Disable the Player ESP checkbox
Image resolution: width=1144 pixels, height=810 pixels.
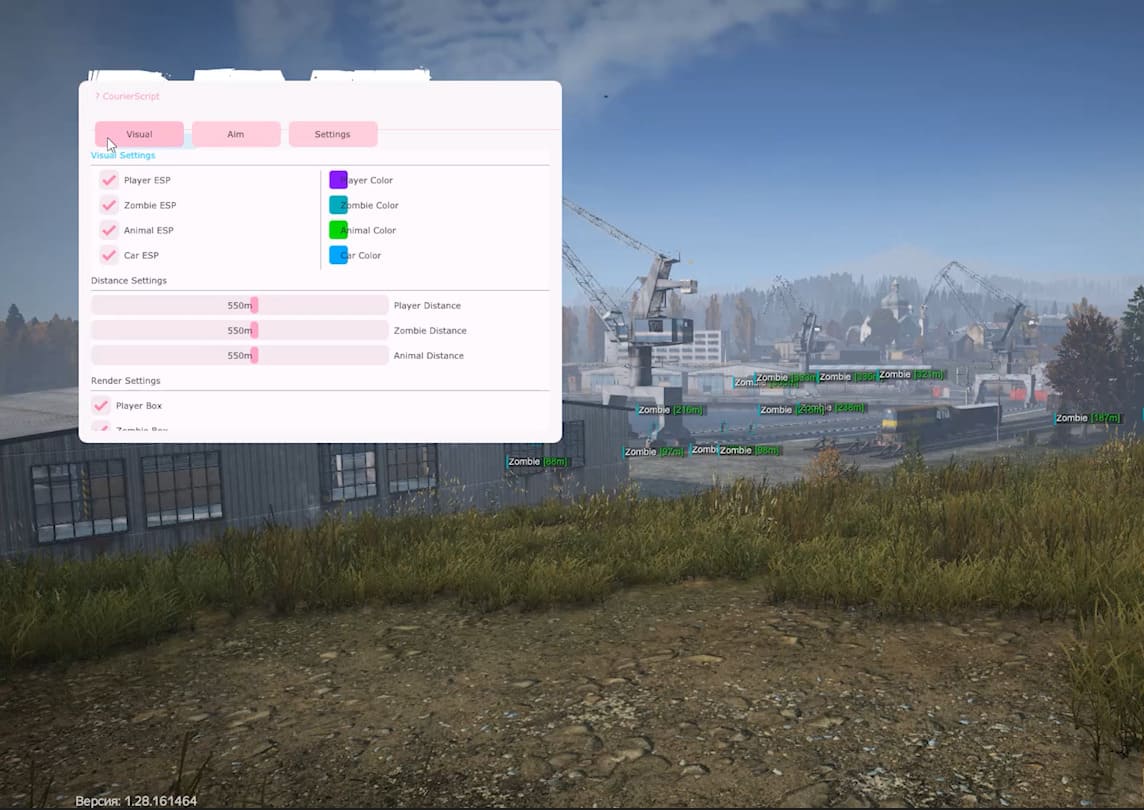click(109, 180)
